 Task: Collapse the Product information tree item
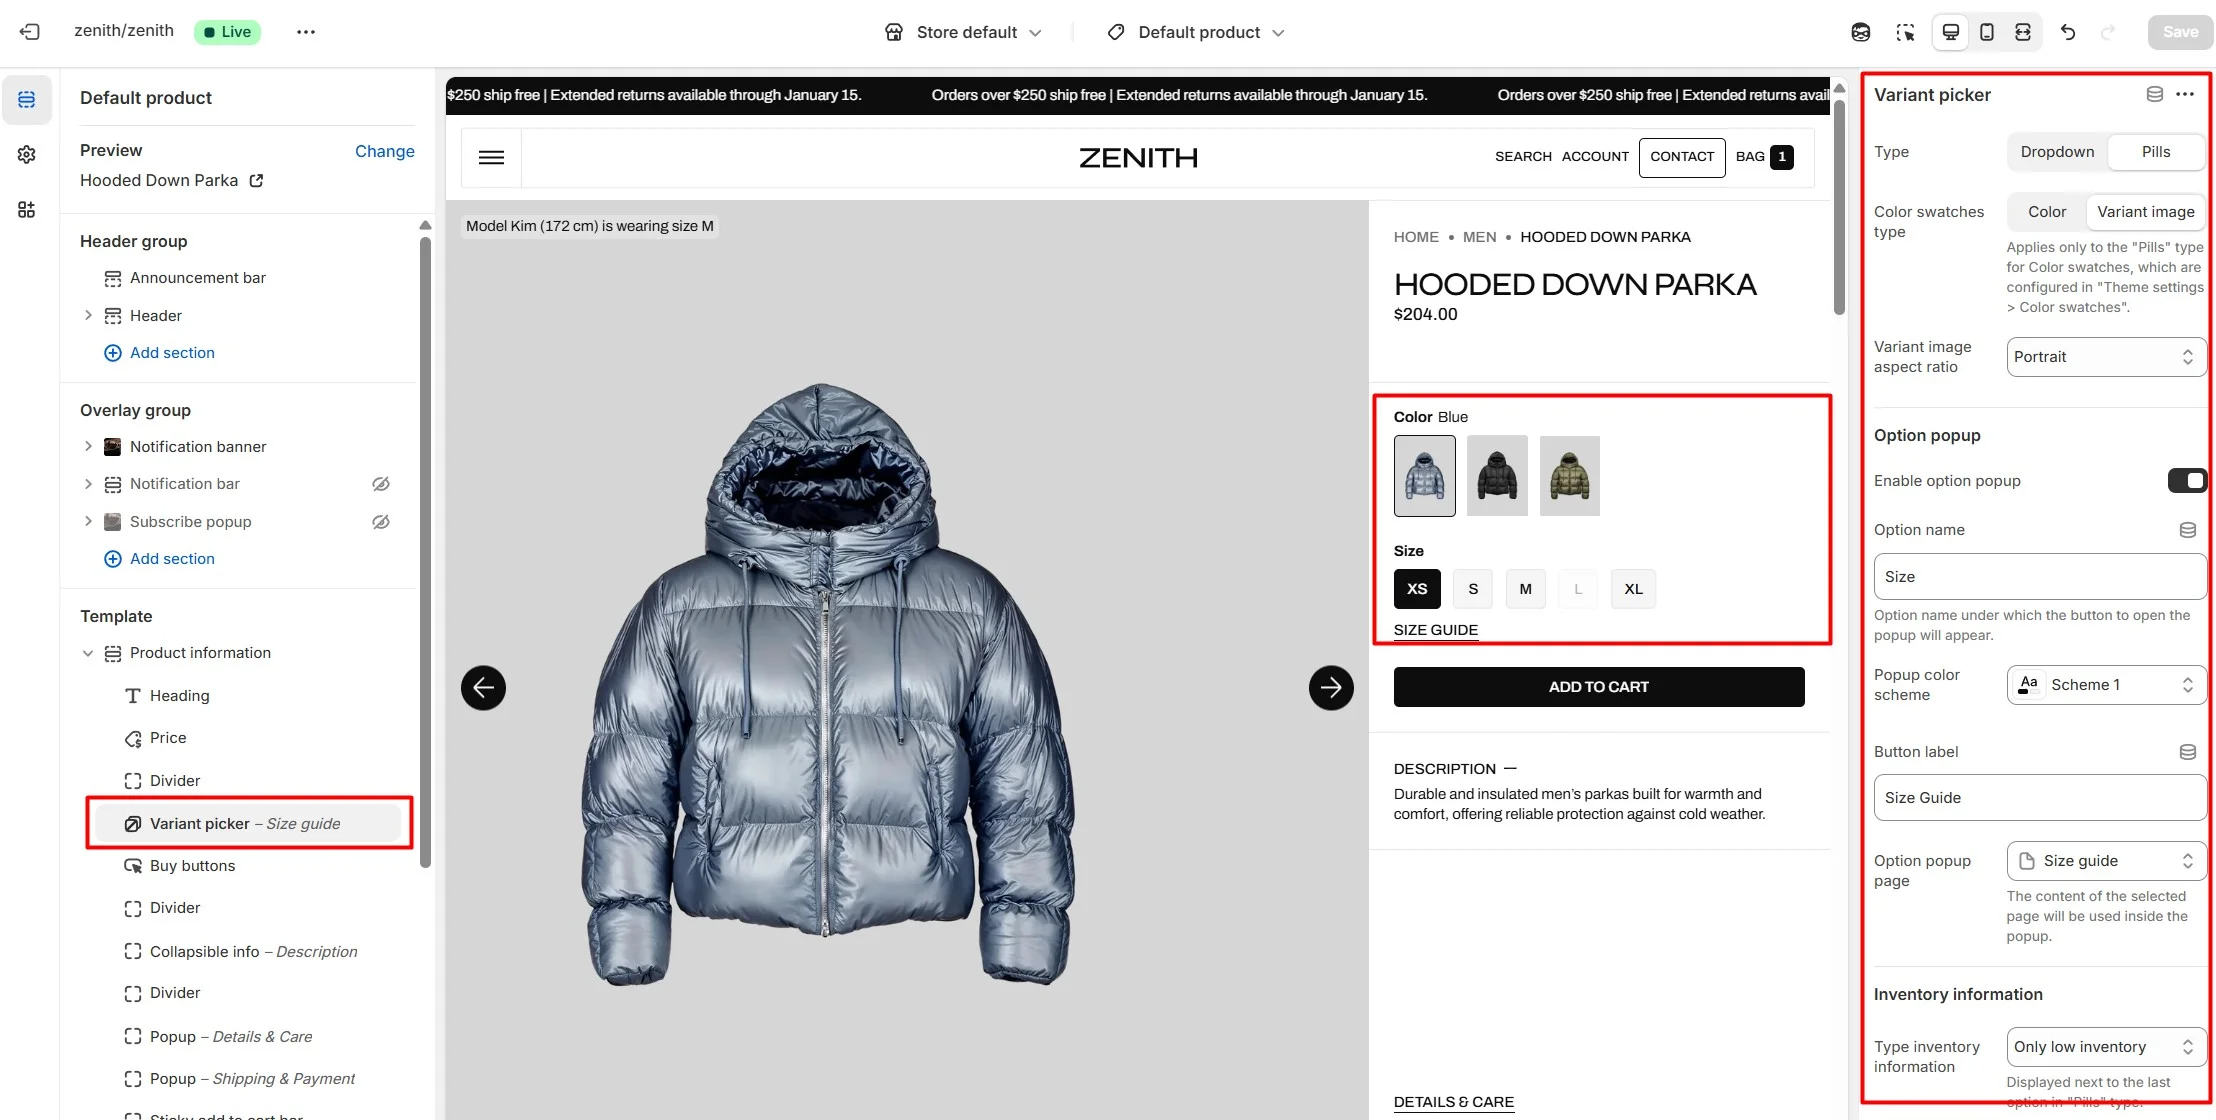point(88,653)
